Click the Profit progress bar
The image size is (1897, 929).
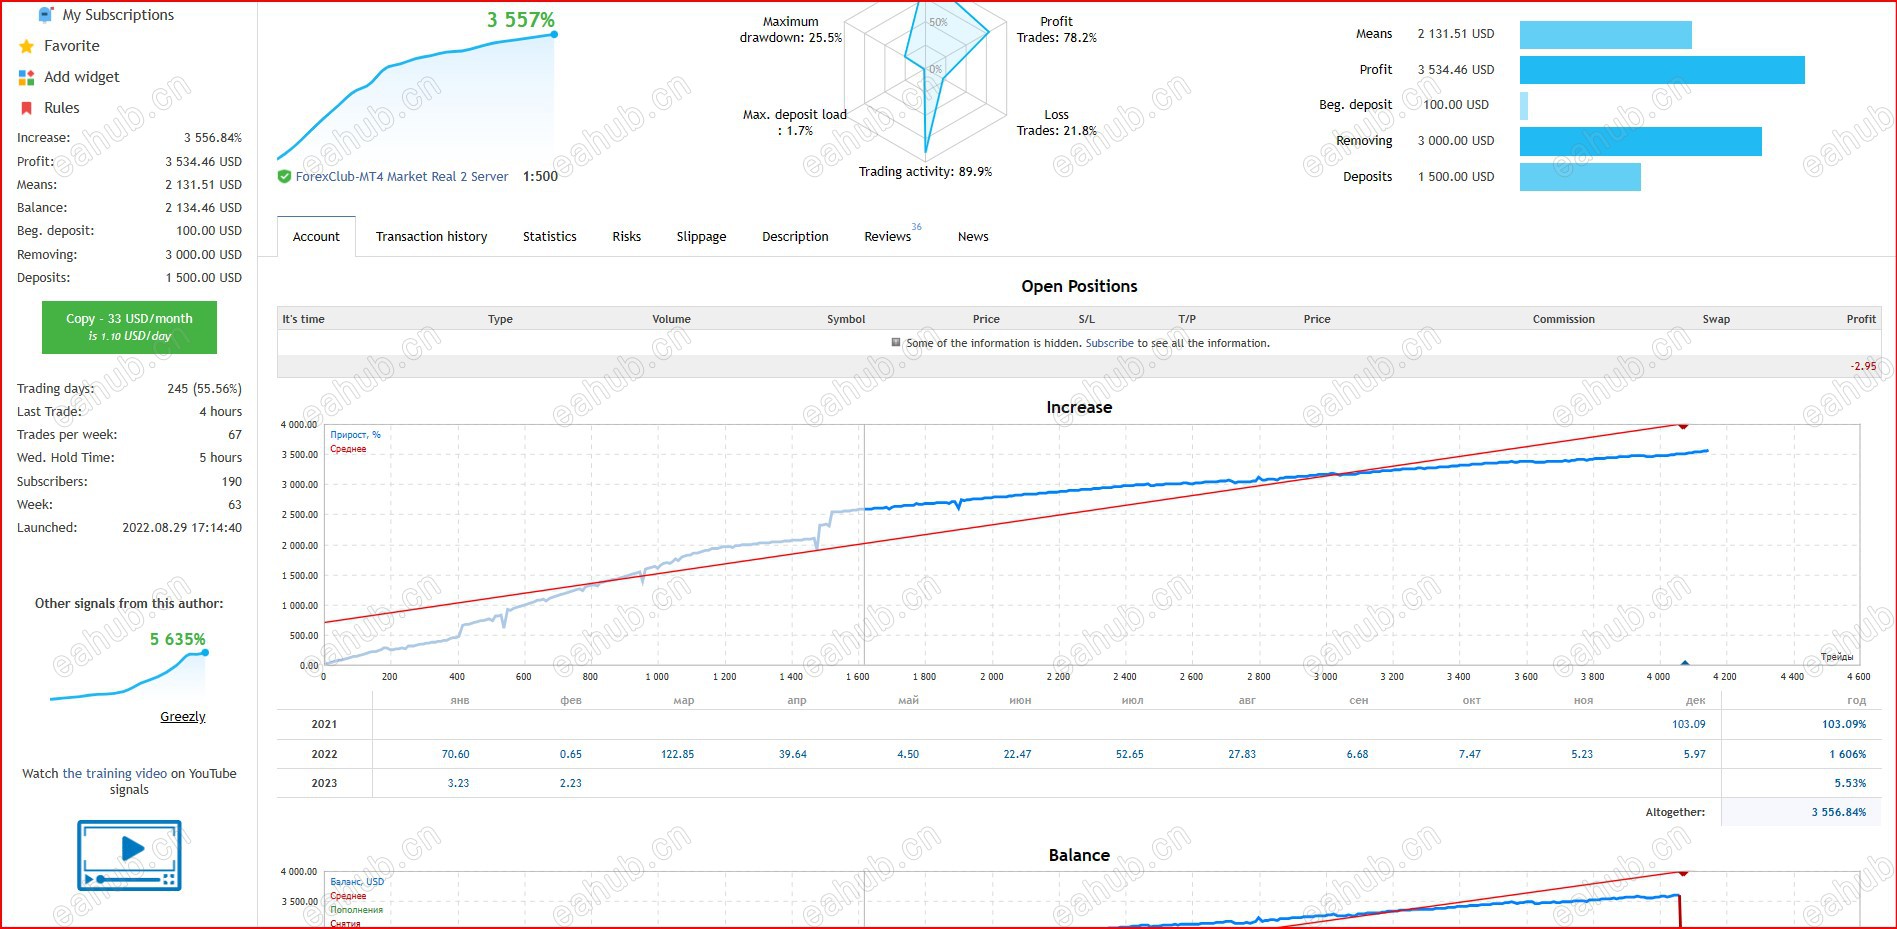pyautogui.click(x=1660, y=70)
